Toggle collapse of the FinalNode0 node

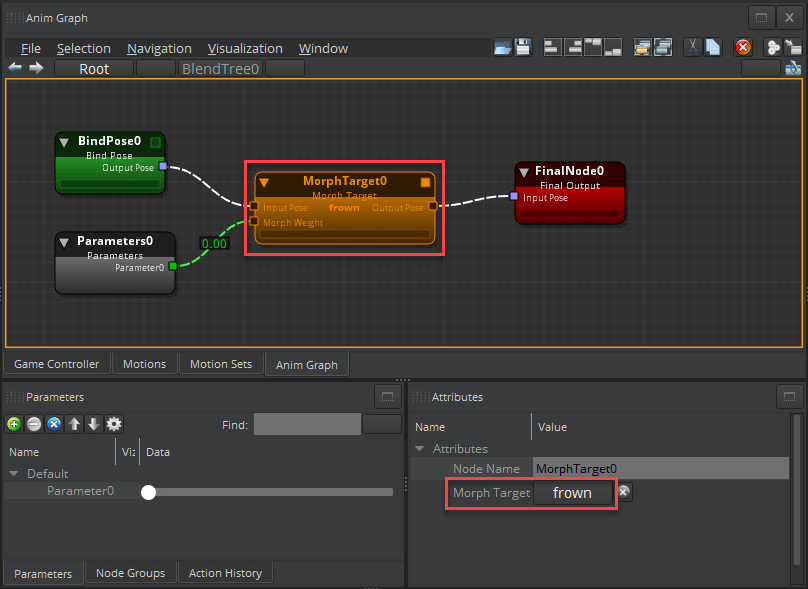point(523,170)
